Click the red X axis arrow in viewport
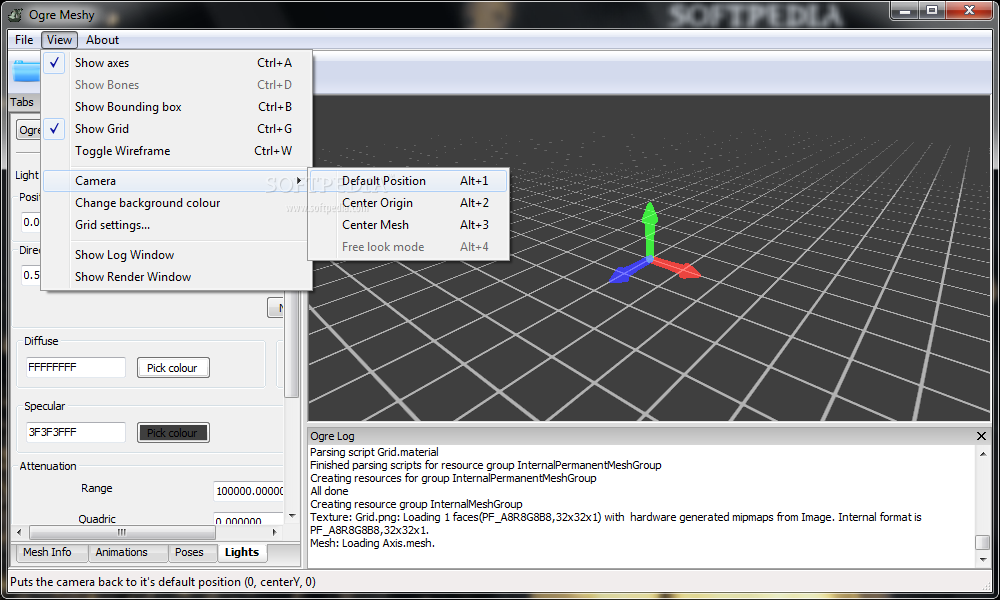The image size is (1000, 600). 677,268
